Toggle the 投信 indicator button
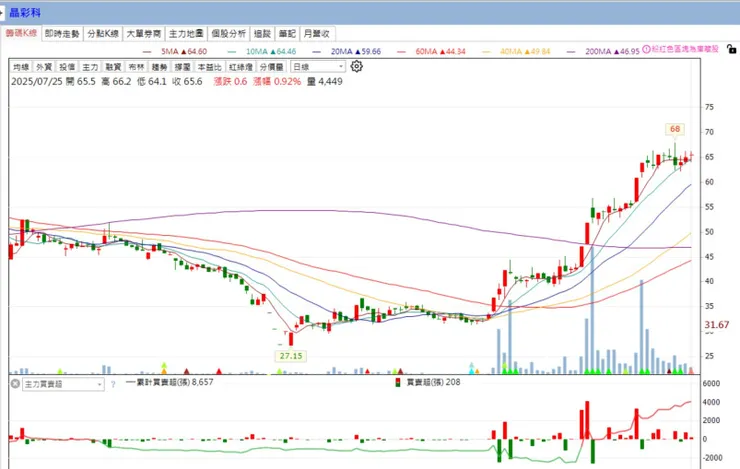Image resolution: width=740 pixels, height=469 pixels. tap(67, 67)
